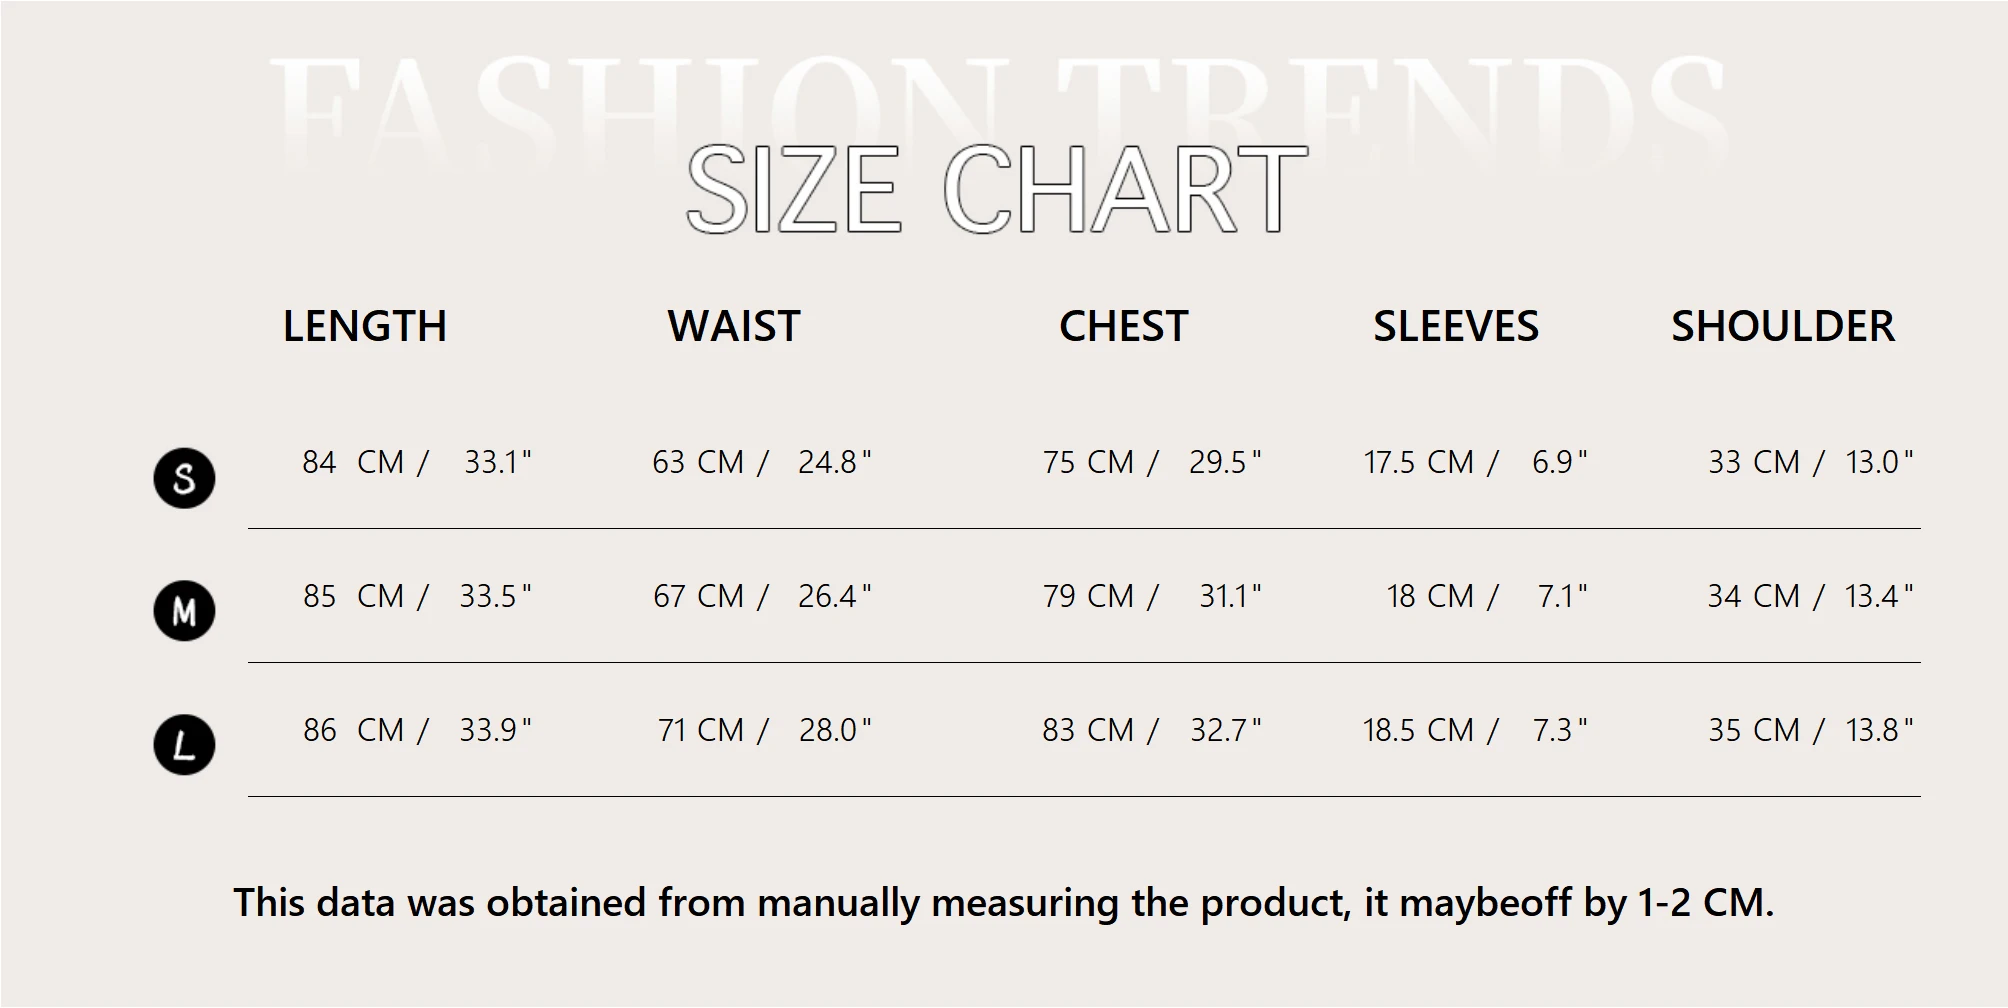Viewport: 2008px width, 1008px height.
Task: Select the large chest value 83 CM
Action: coord(1088,730)
